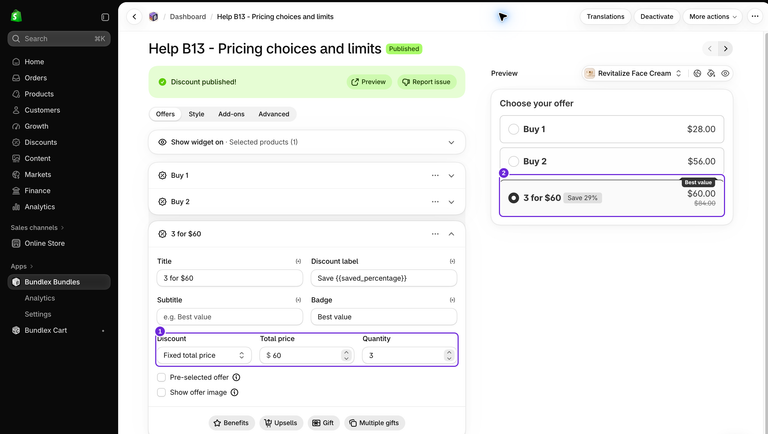Click the Shopify logo icon
Screen dimensions: 768x434
(x=16, y=16)
